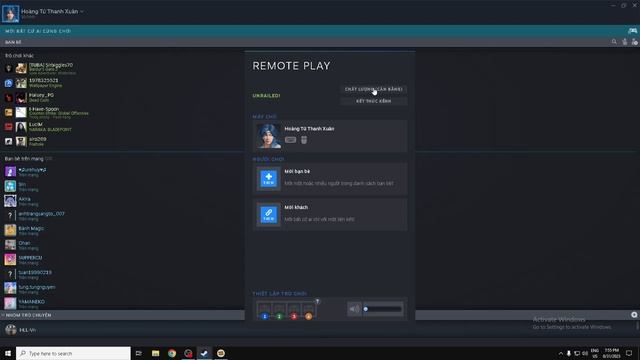This screenshot has width=640, height=360.
Task: Click the NARAKA game icon beside LuciM
Action: [x=9, y=127]
